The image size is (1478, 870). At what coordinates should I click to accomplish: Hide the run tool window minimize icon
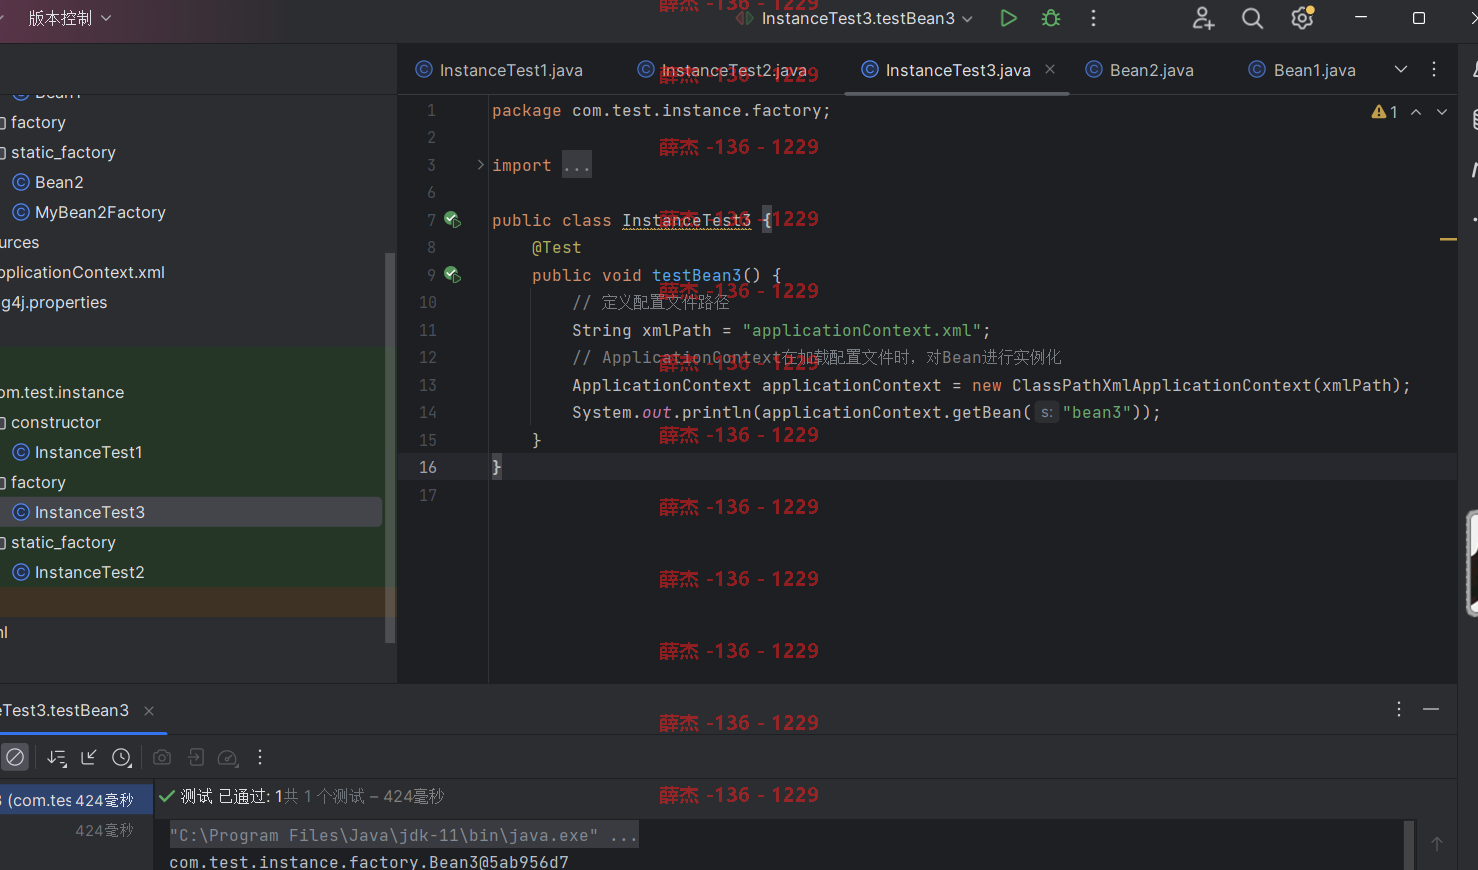1431,709
